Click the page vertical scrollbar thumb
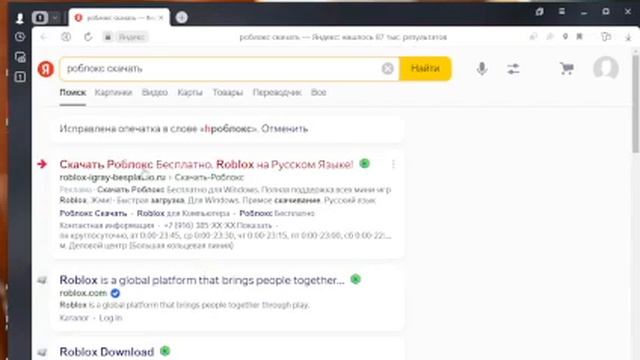This screenshot has height=360, width=640. click(x=636, y=104)
